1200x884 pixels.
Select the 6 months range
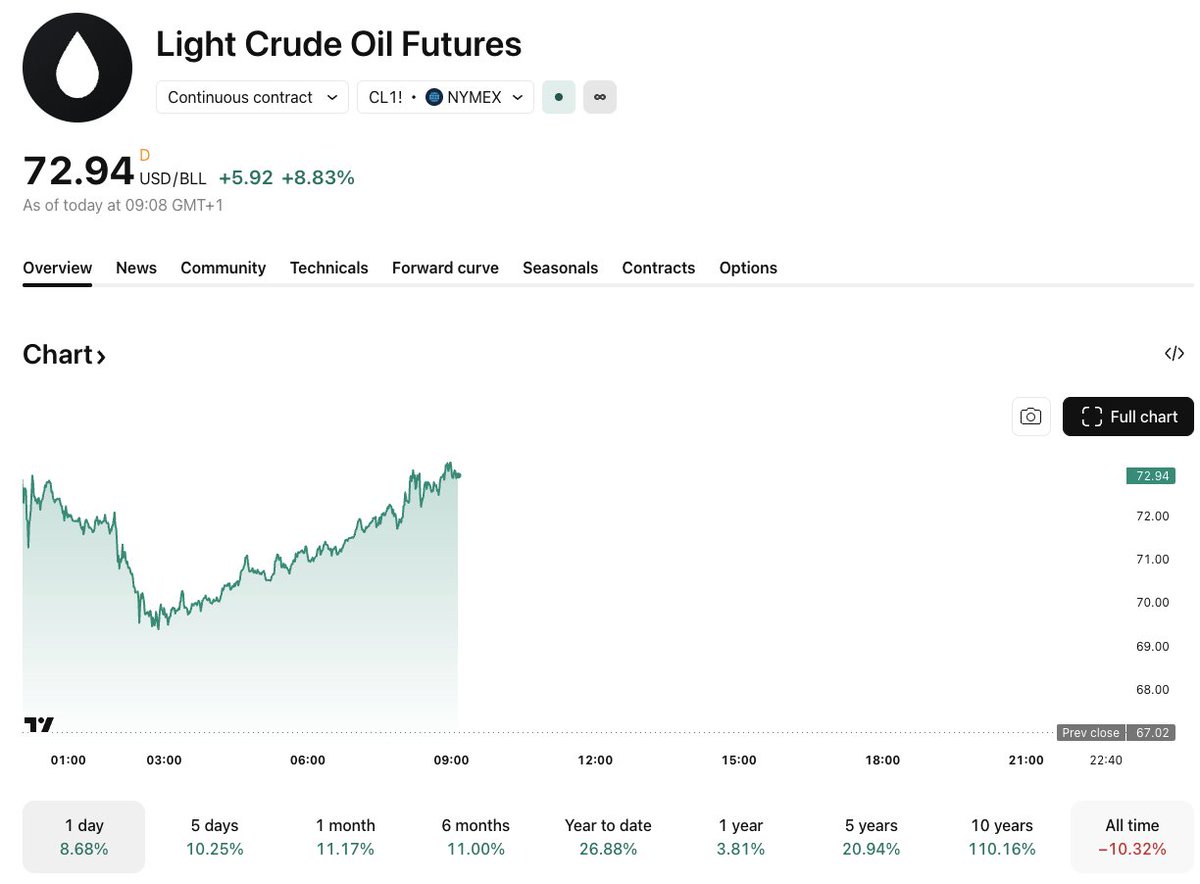pyautogui.click(x=476, y=837)
